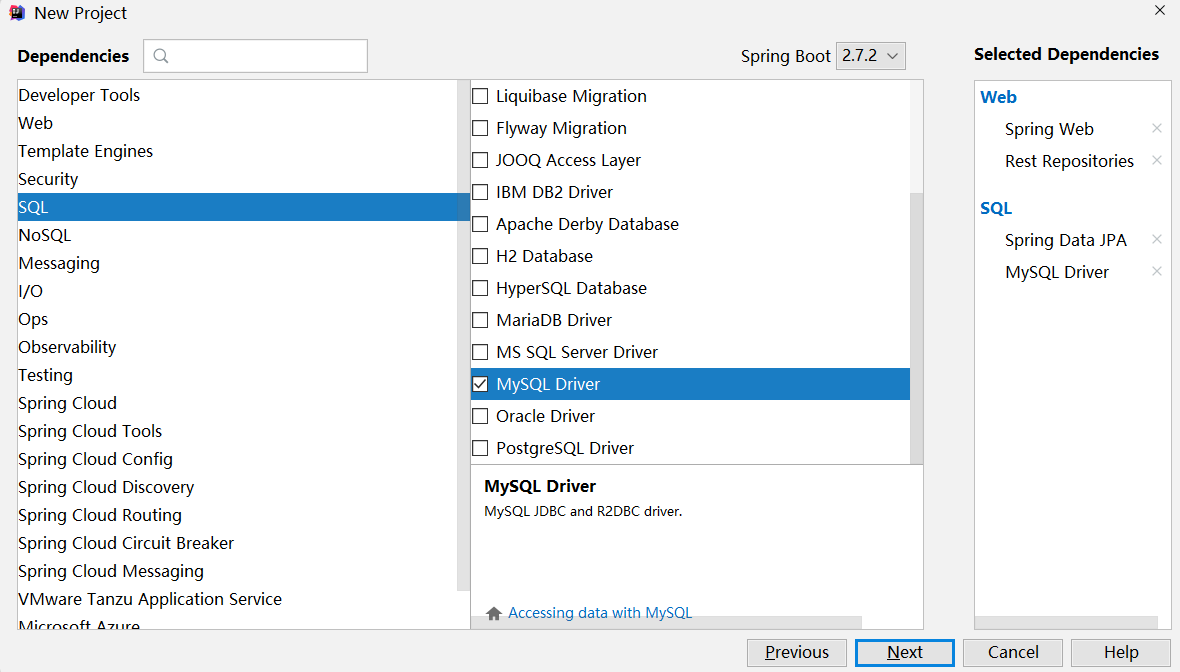Select Spring Cloud Circuit Breaker category
Viewport: 1180px width, 672px height.
click(237, 543)
